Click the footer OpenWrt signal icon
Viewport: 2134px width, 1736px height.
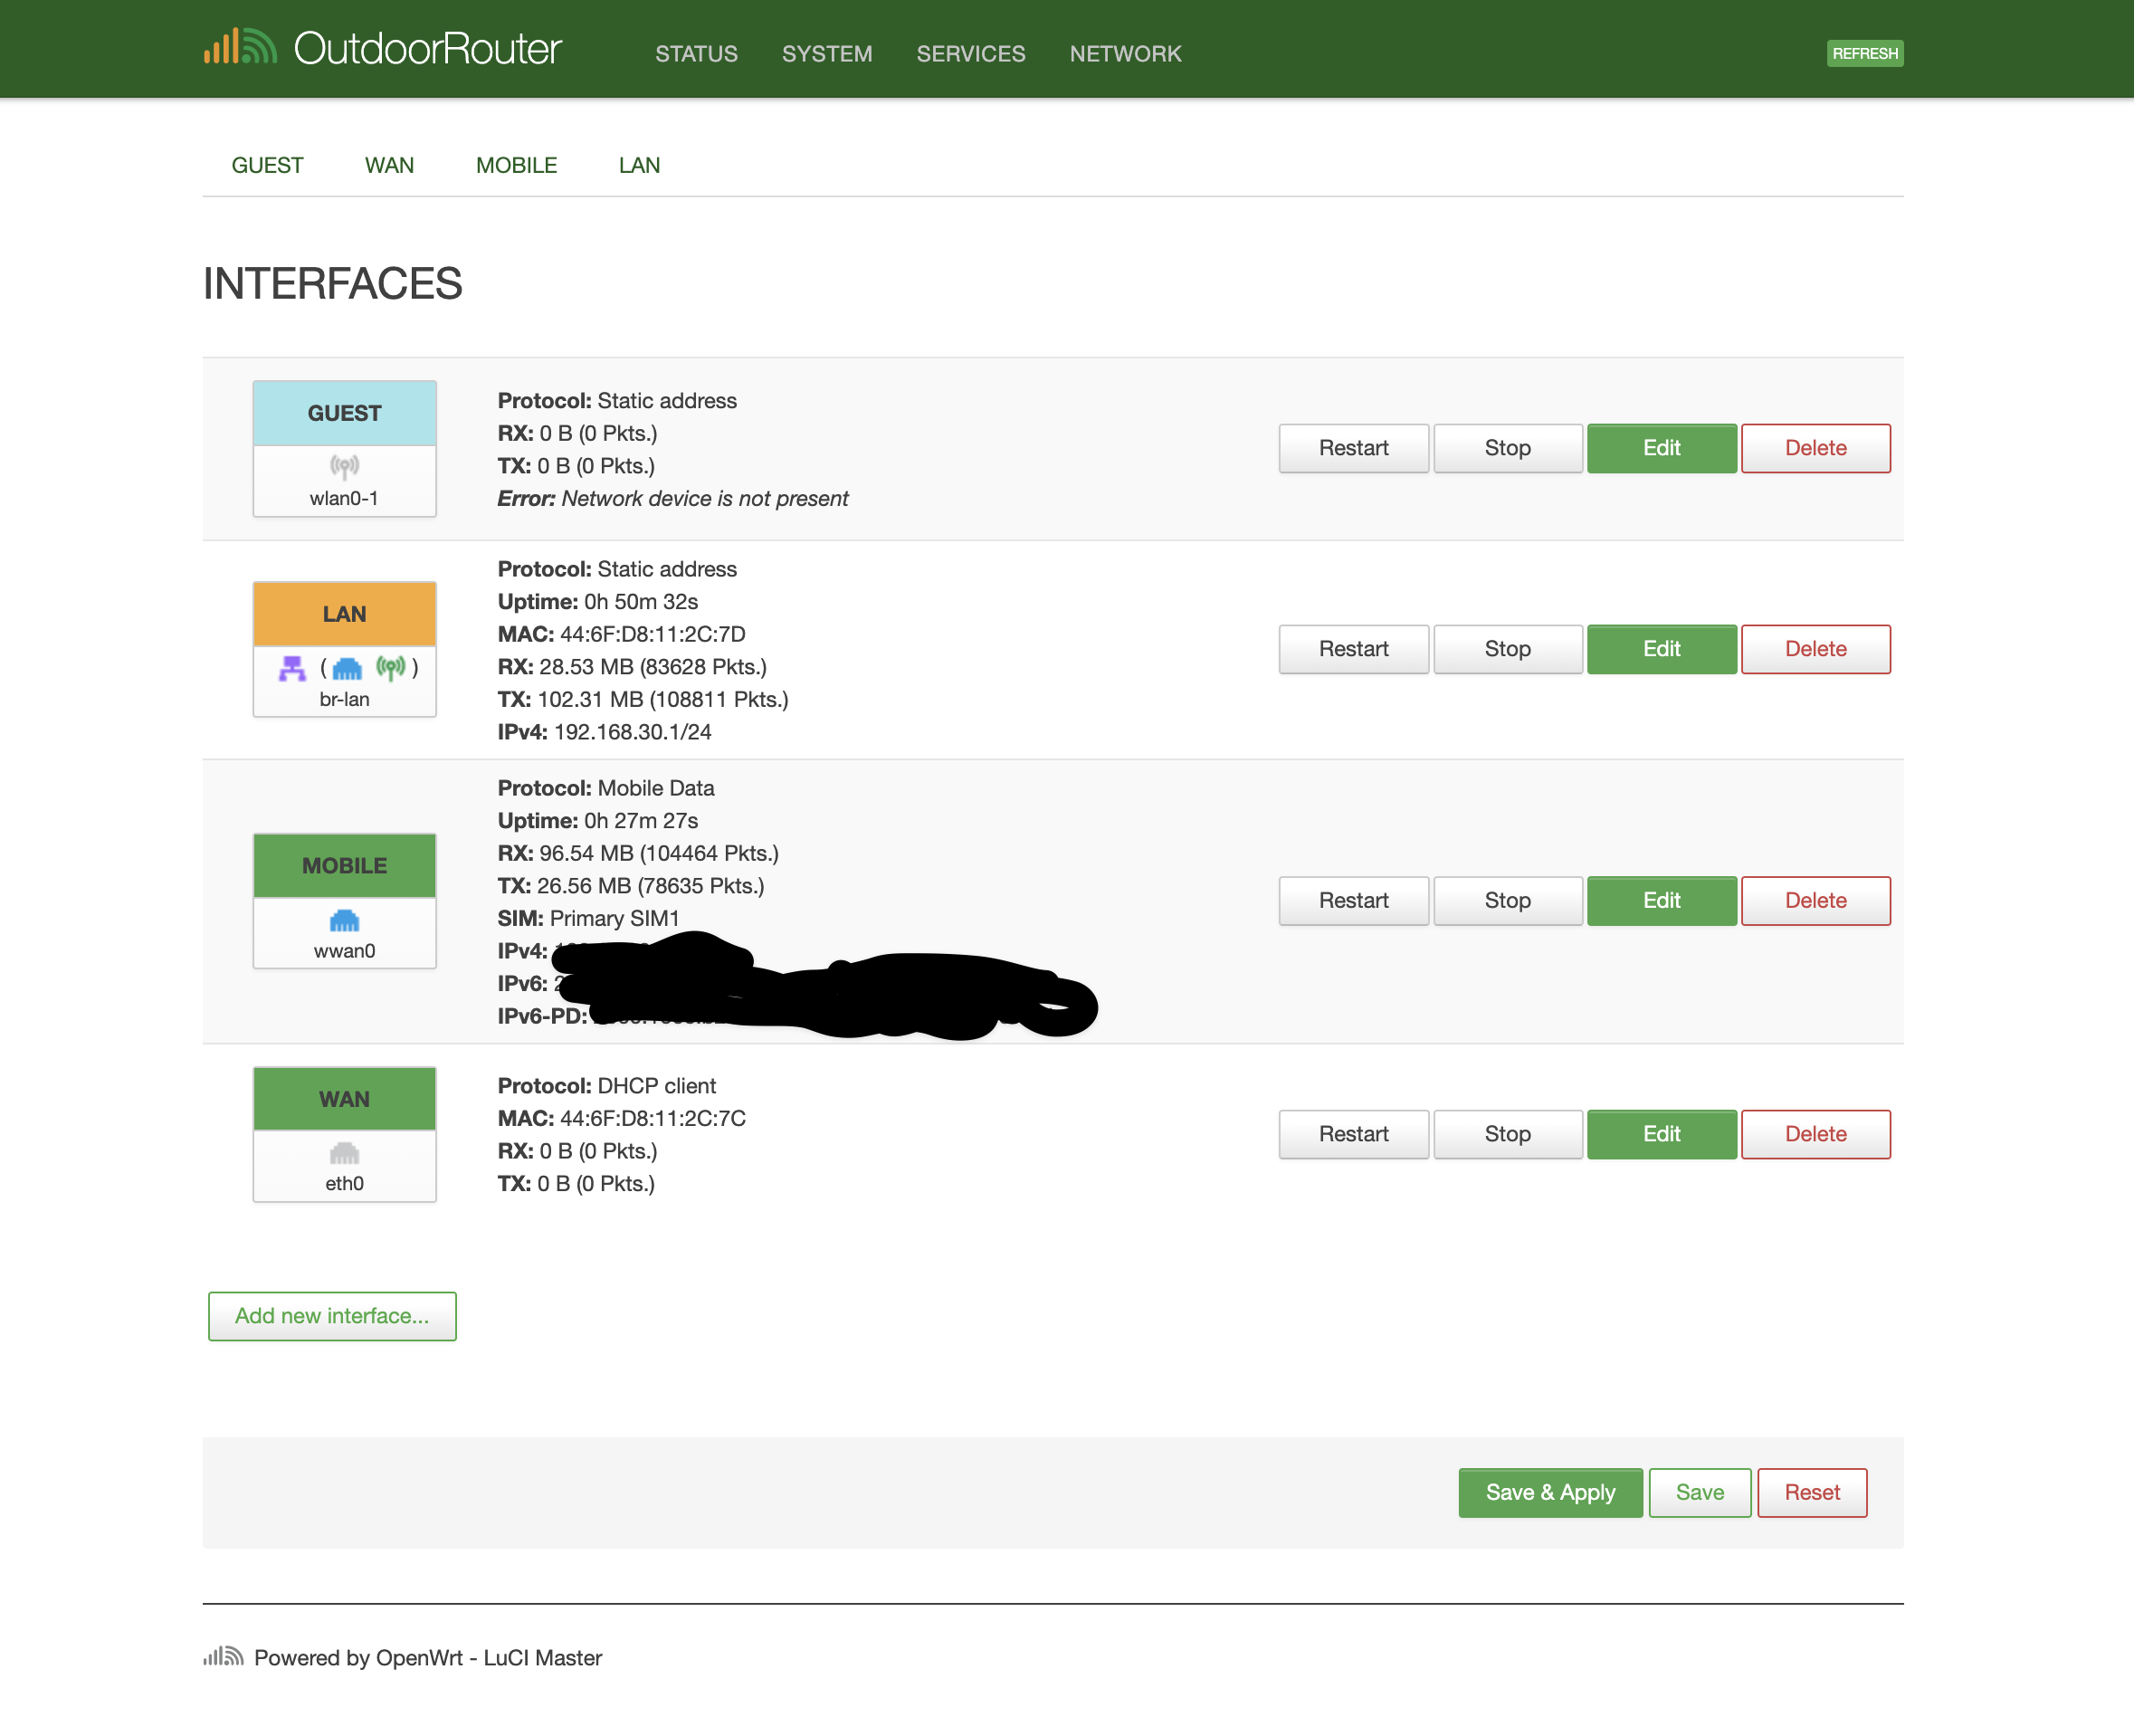223,1656
